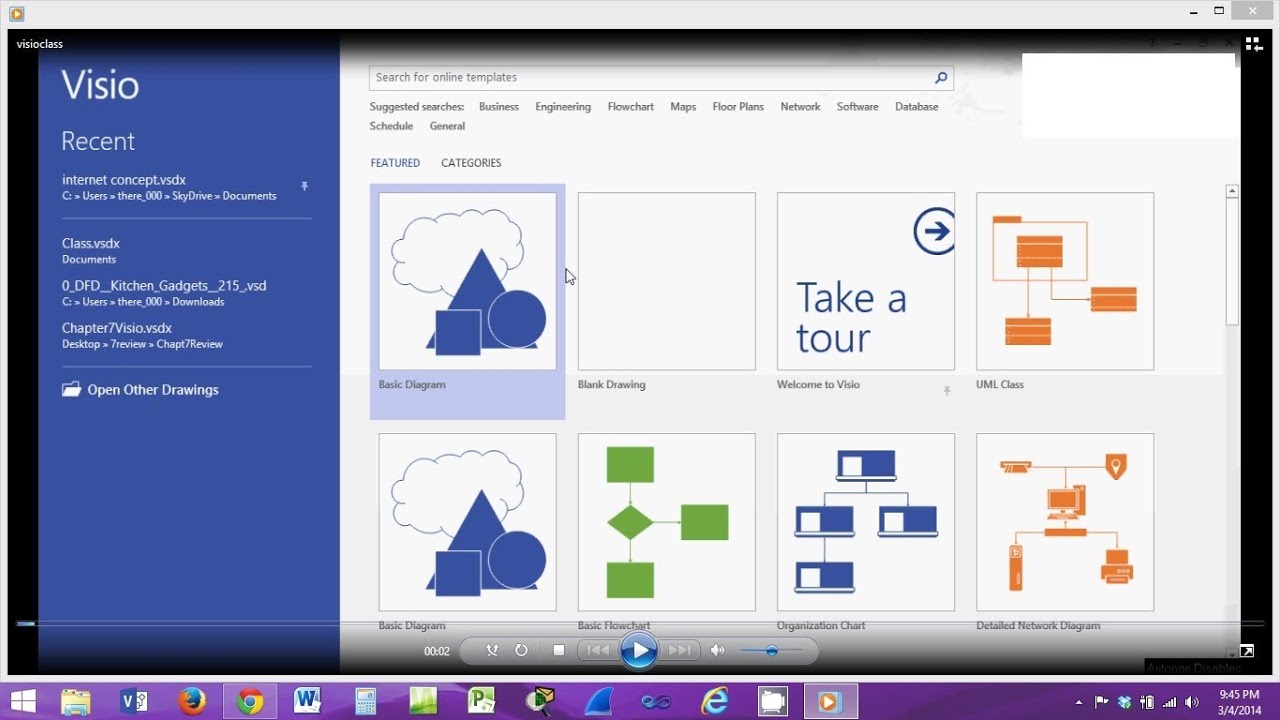This screenshot has height=720, width=1280.
Task: Adjust the media player volume slider
Action: pyautogui.click(x=771, y=650)
